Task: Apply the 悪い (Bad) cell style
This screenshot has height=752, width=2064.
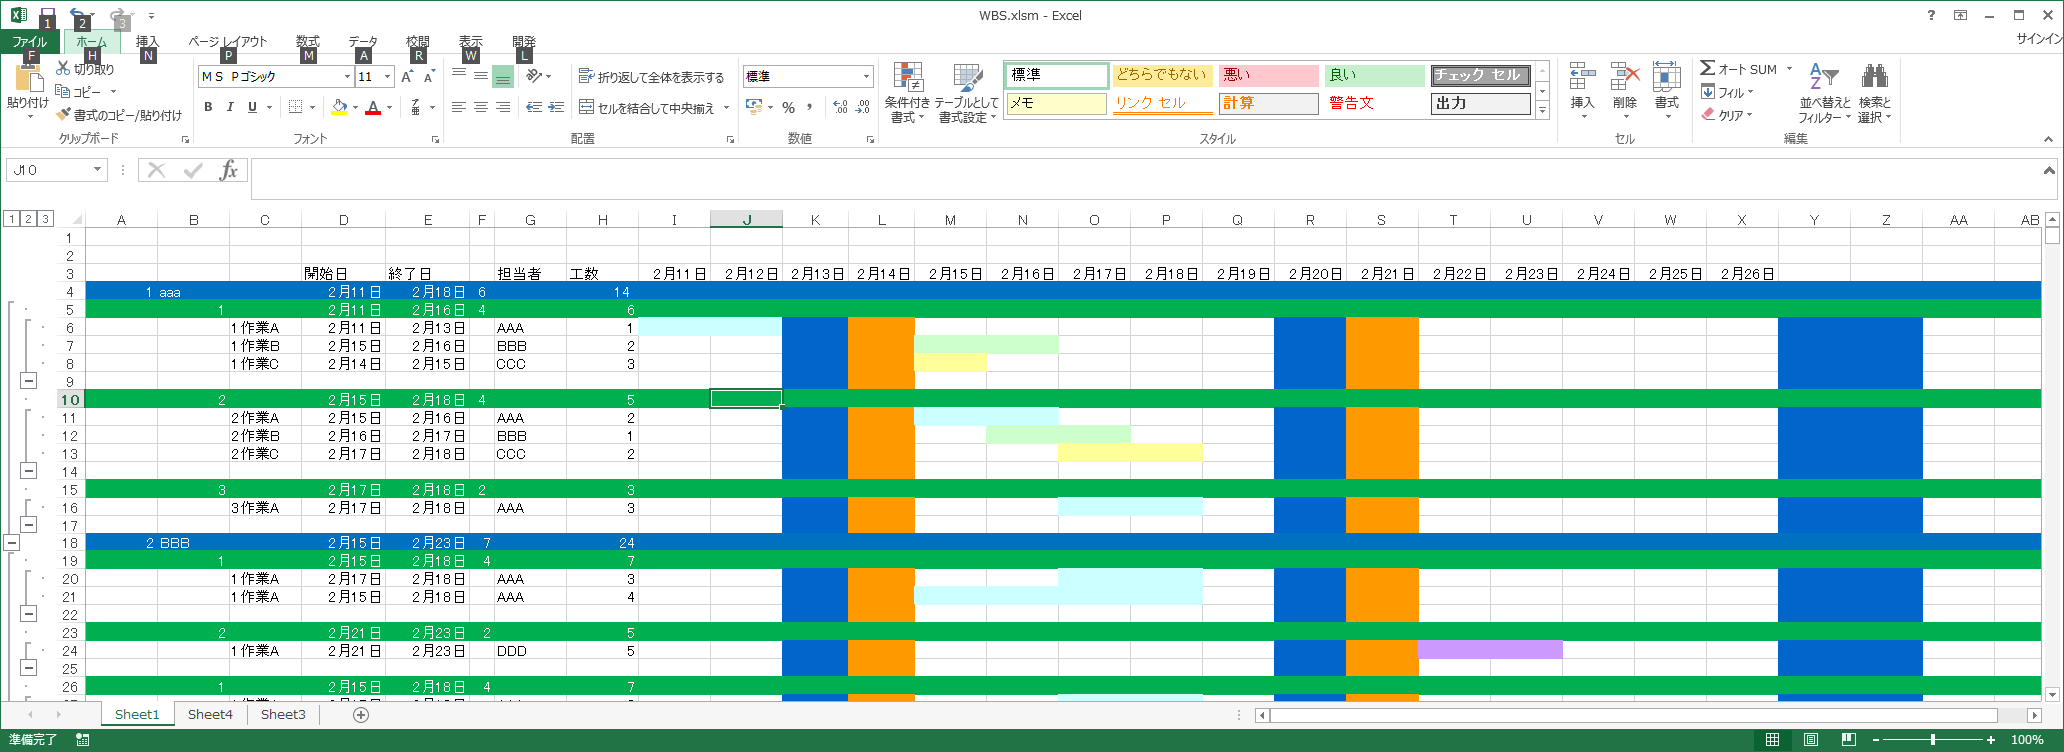Action: tap(1268, 75)
